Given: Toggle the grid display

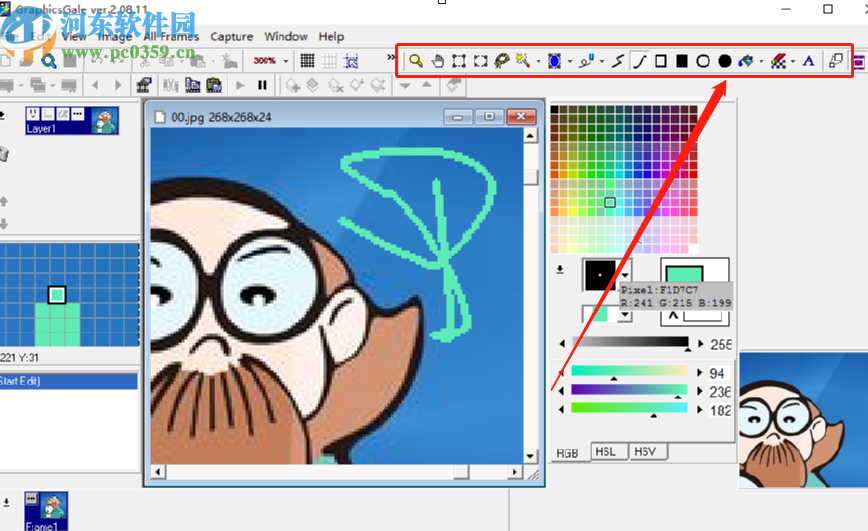Looking at the screenshot, I should click(x=308, y=61).
